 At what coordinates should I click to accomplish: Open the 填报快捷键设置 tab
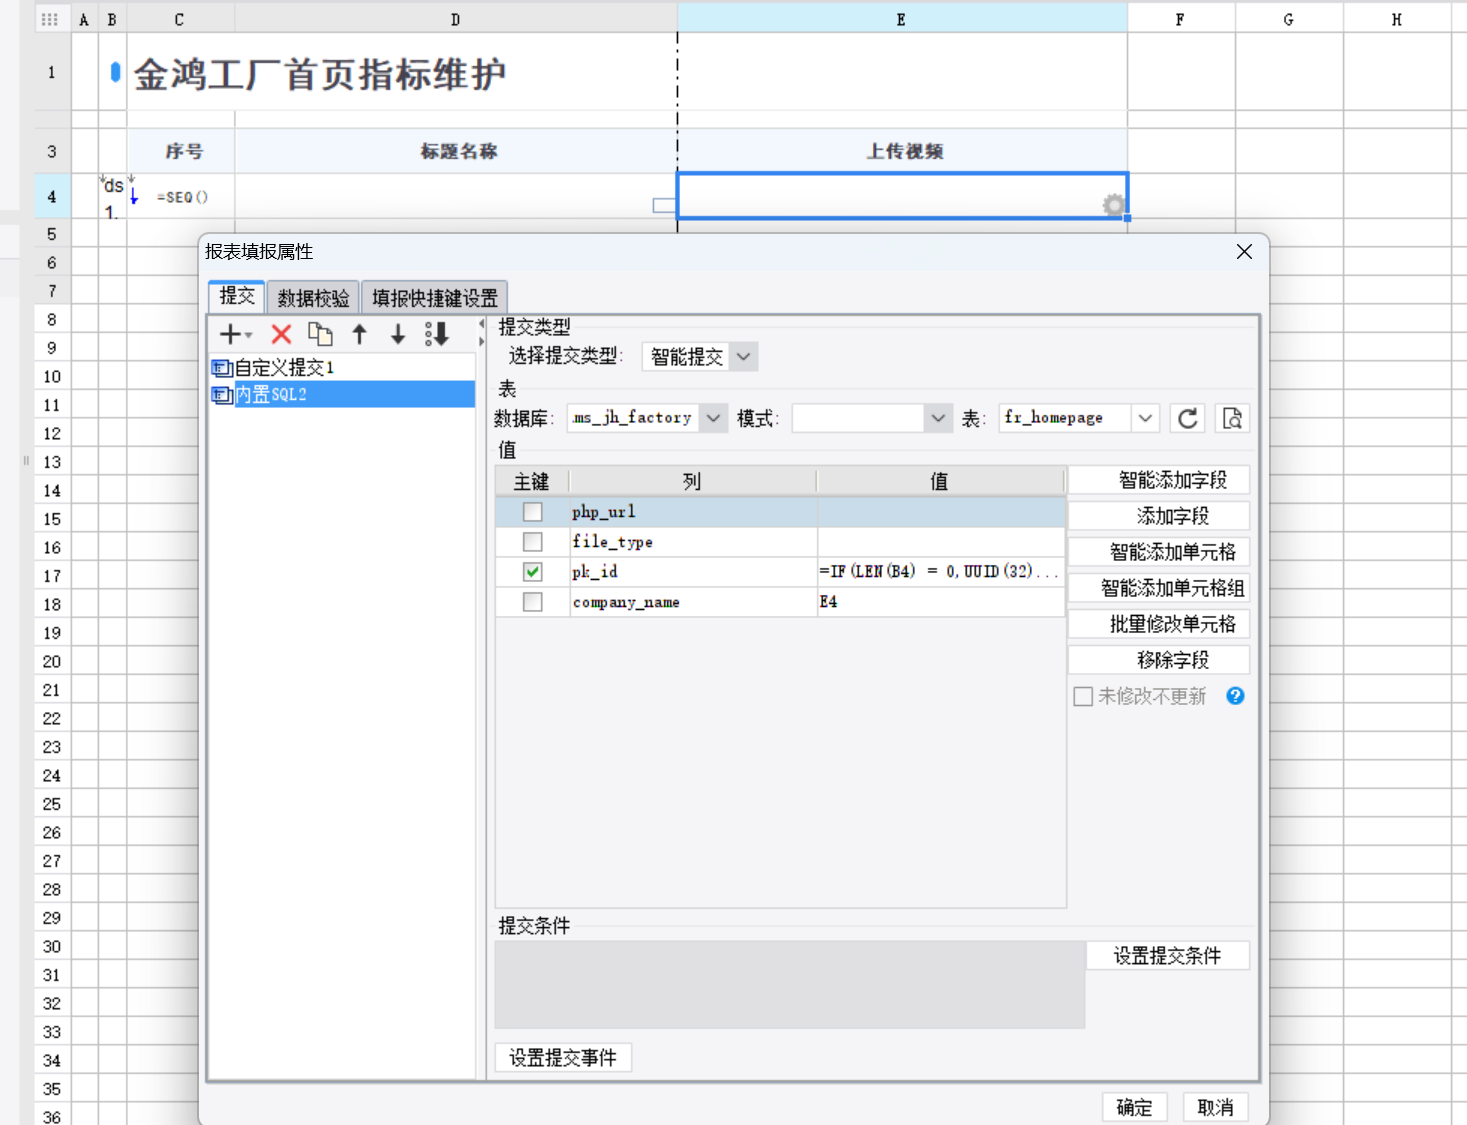(435, 298)
